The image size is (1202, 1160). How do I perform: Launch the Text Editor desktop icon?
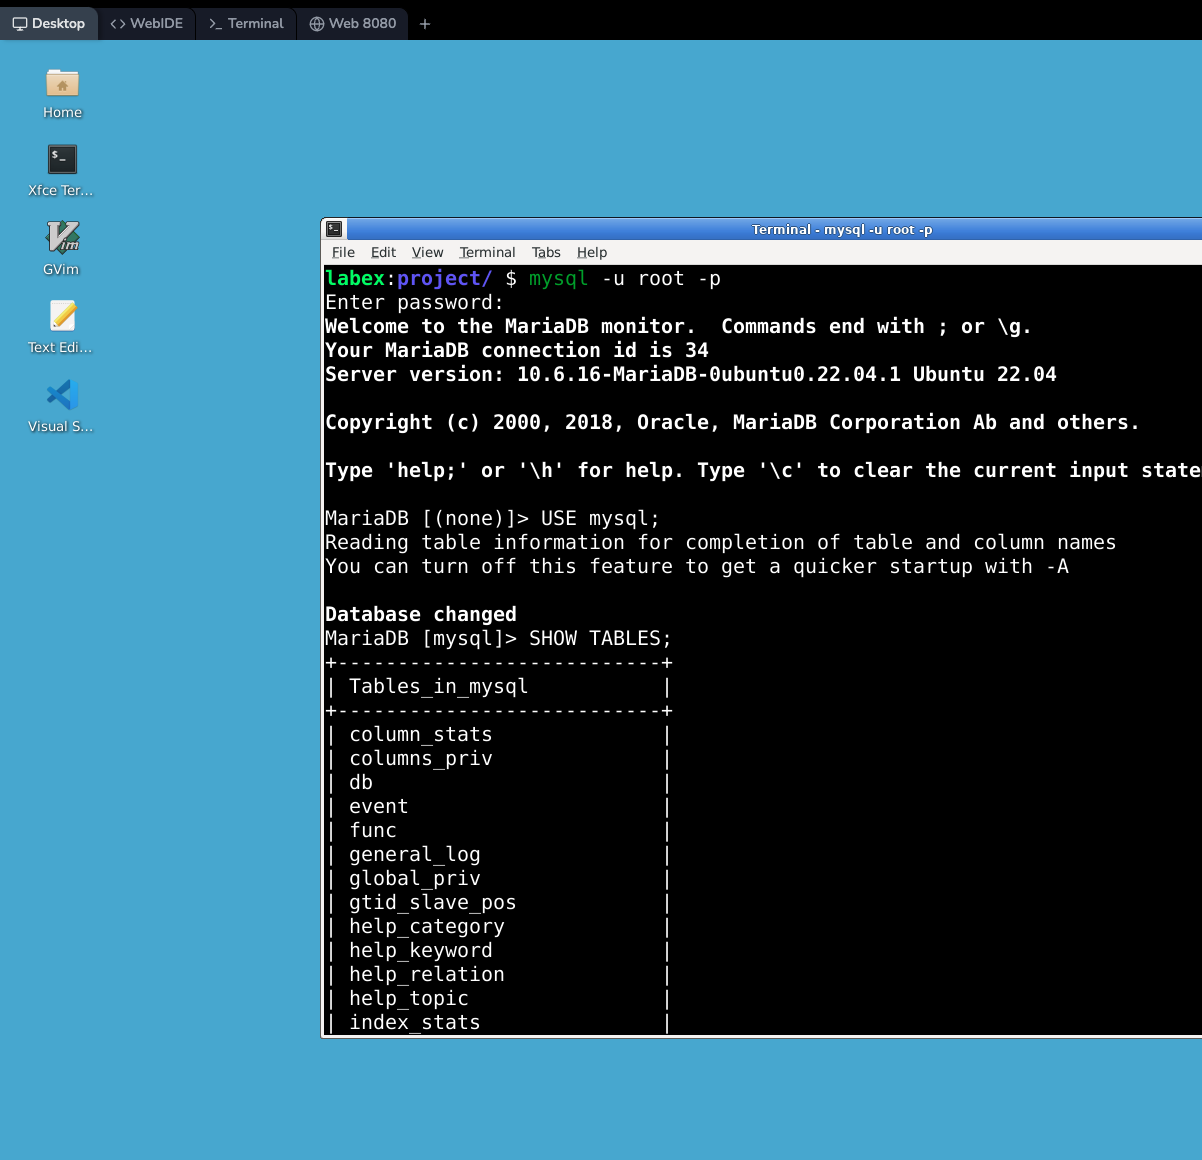pos(61,316)
